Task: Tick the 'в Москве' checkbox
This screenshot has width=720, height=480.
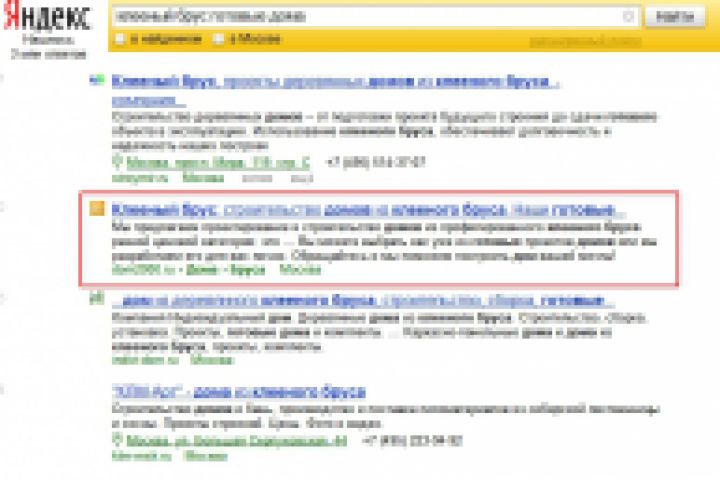Action: point(219,39)
